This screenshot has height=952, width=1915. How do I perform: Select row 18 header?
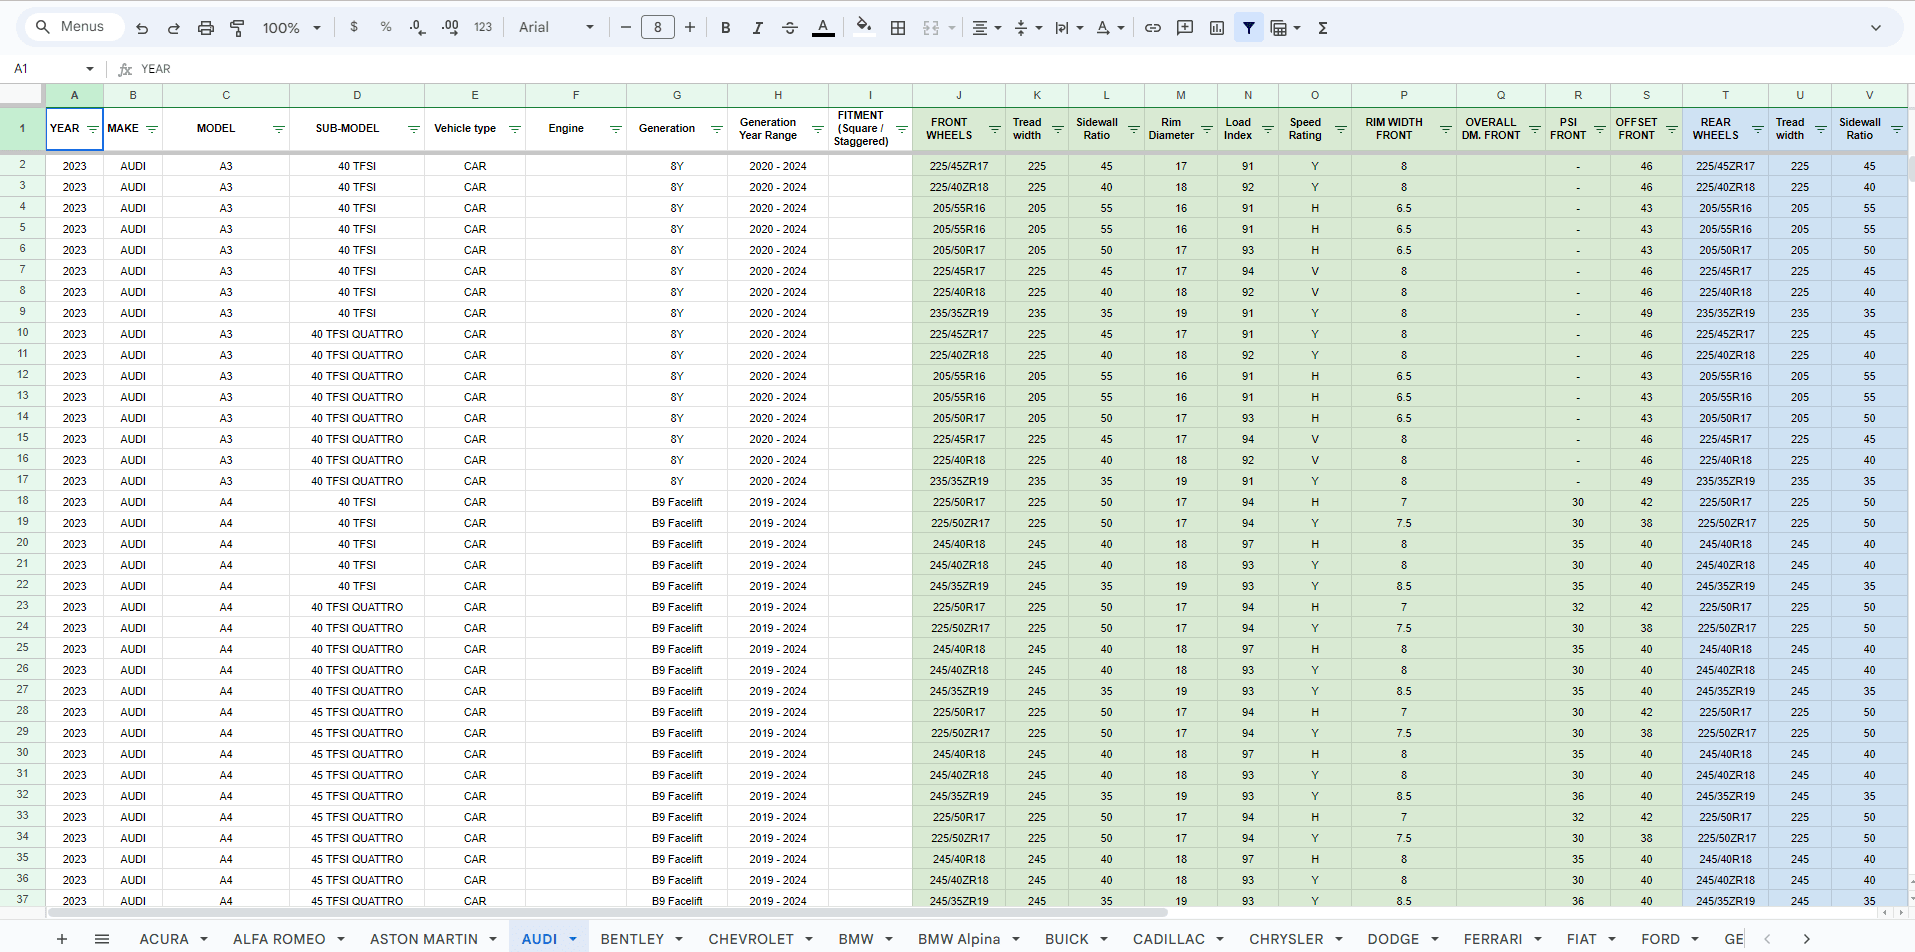pos(22,501)
